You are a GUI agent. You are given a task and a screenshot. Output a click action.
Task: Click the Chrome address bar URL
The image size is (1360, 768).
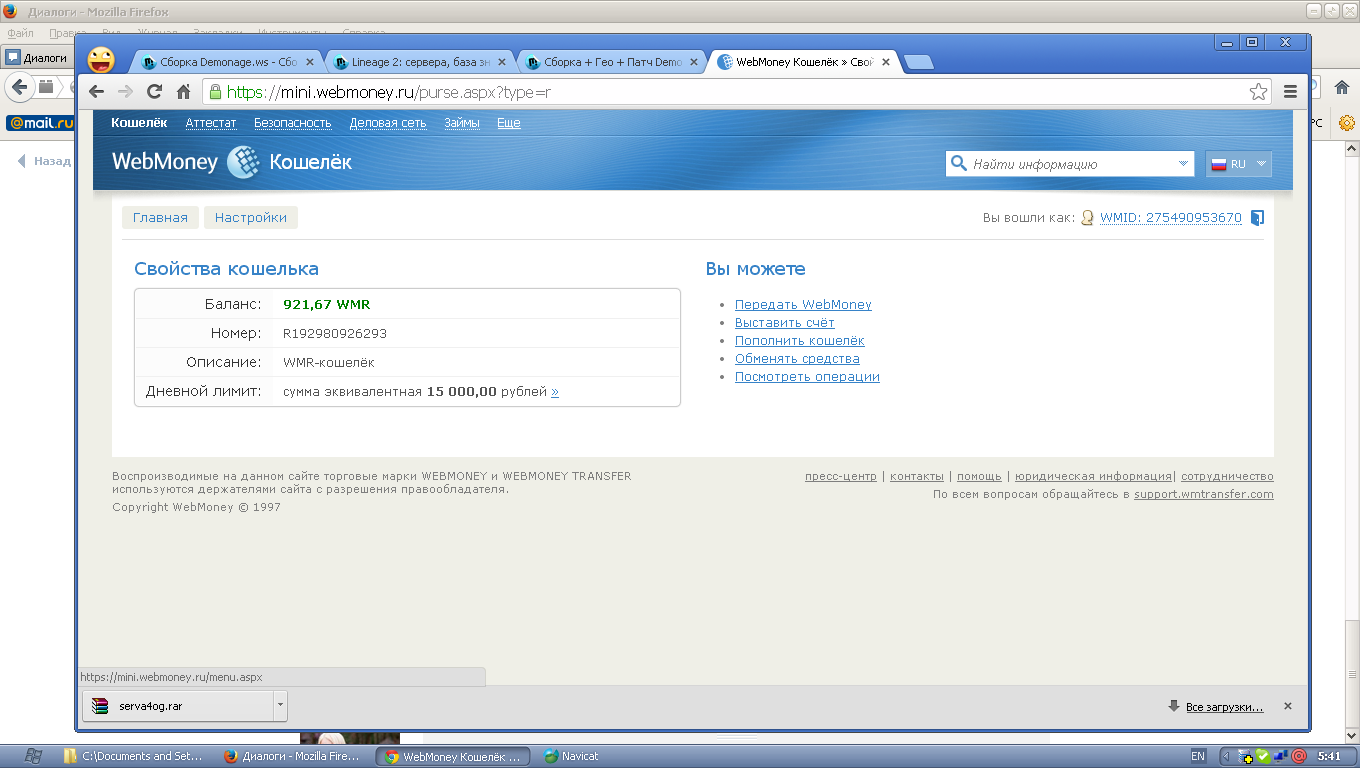[x=389, y=92]
